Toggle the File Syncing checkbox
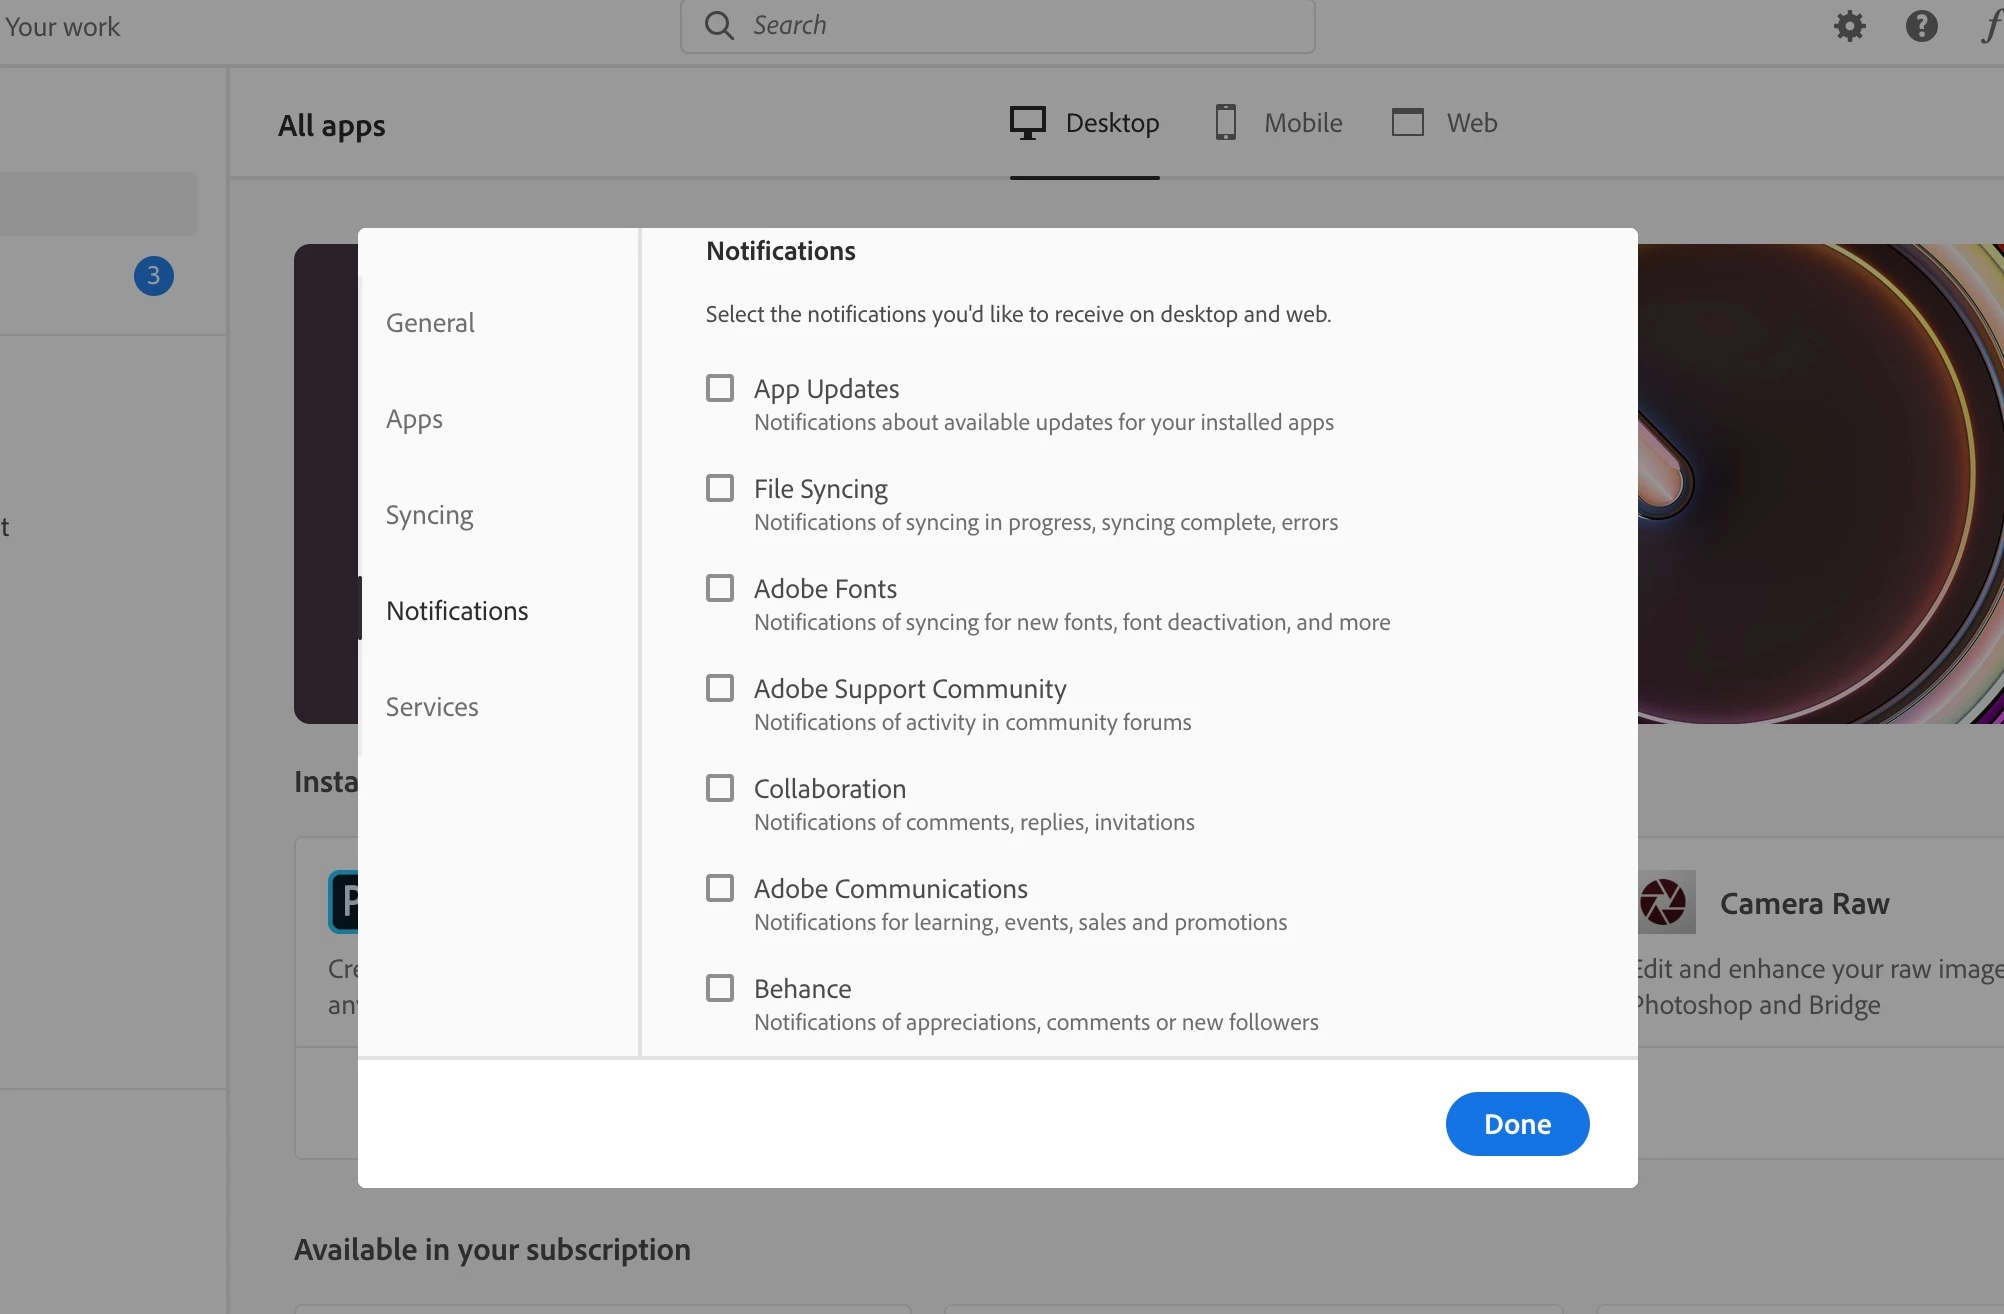2004x1314 pixels. [x=720, y=488]
